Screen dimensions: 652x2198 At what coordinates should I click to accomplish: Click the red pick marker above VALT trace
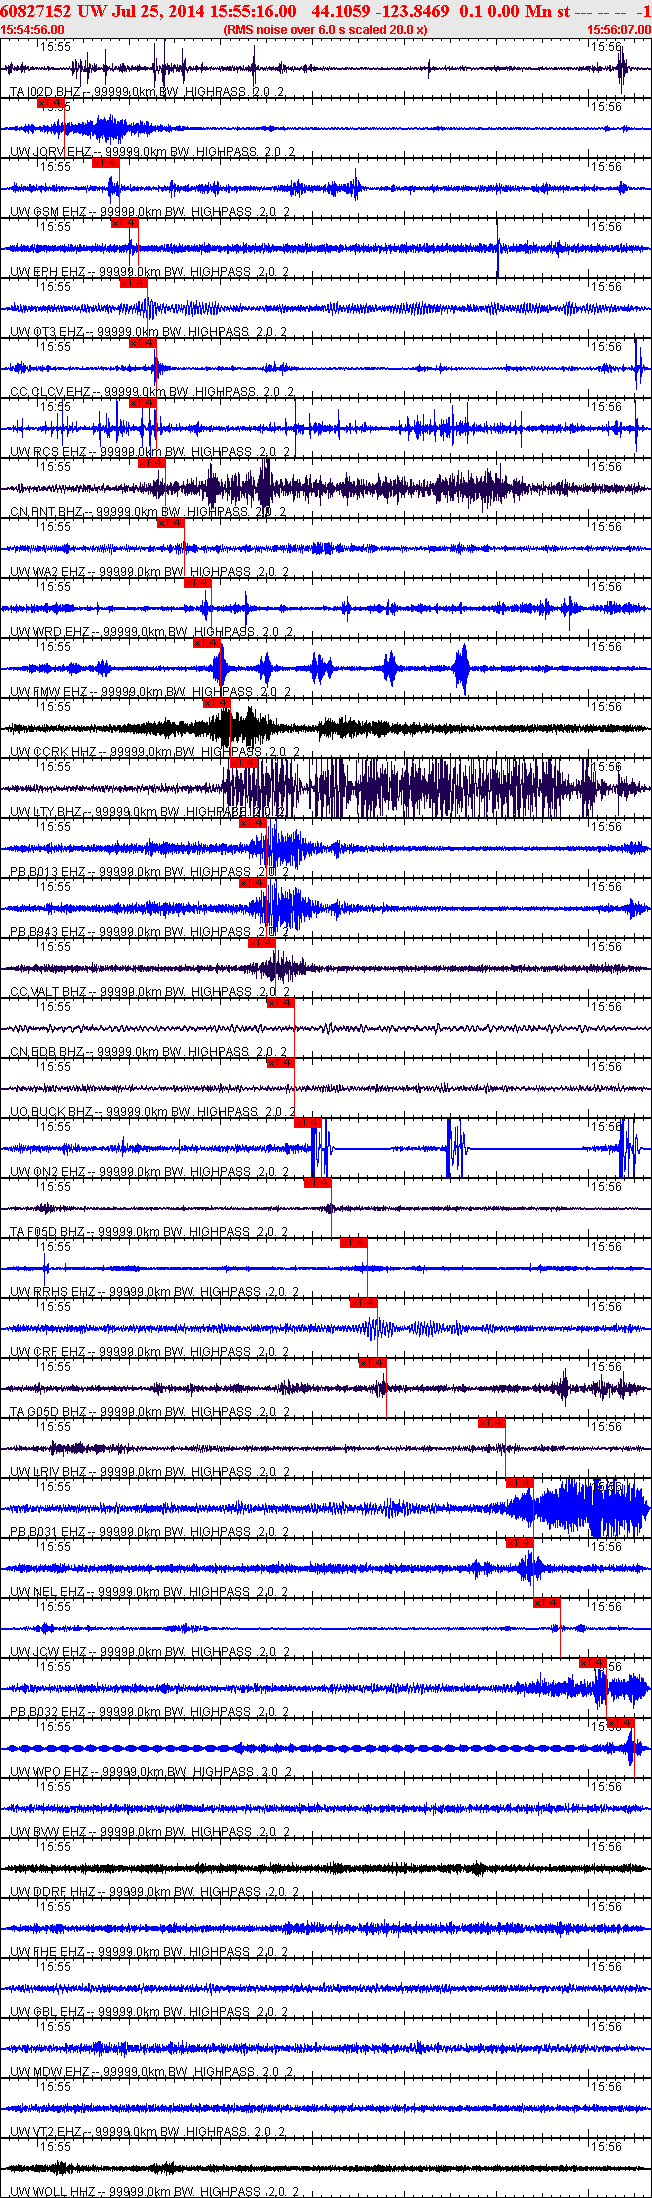click(x=262, y=942)
